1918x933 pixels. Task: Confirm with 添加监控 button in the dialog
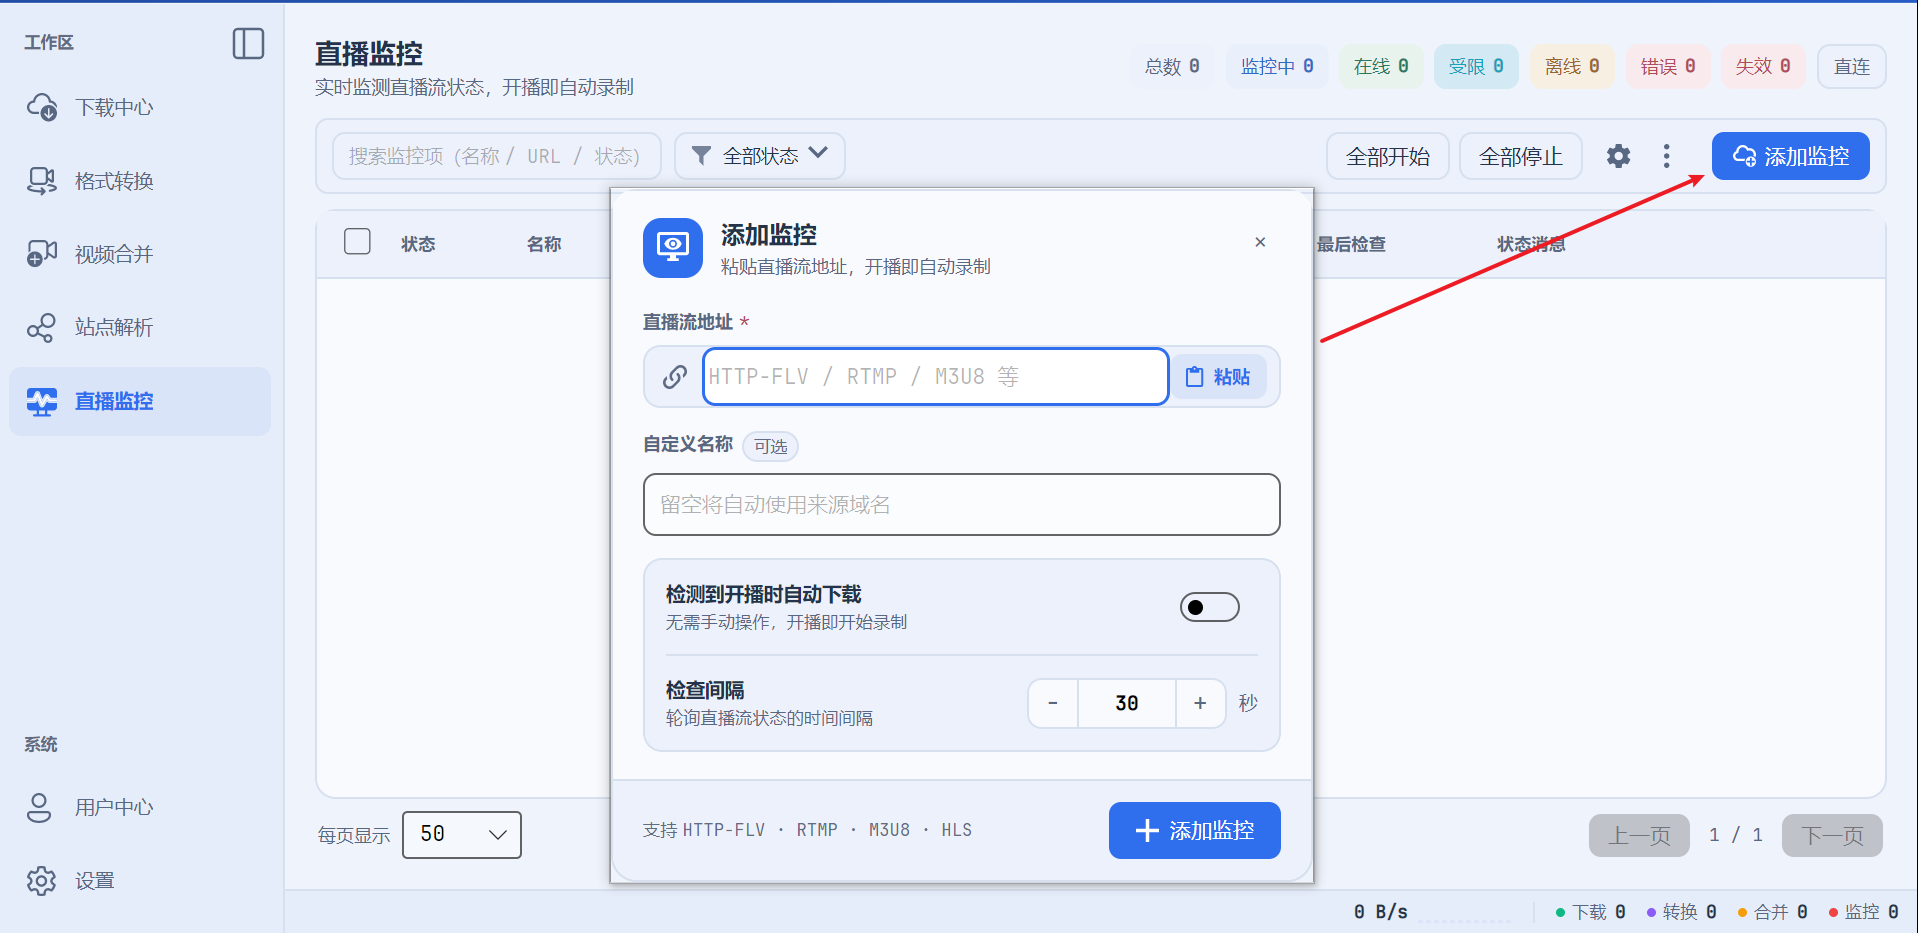pyautogui.click(x=1194, y=830)
